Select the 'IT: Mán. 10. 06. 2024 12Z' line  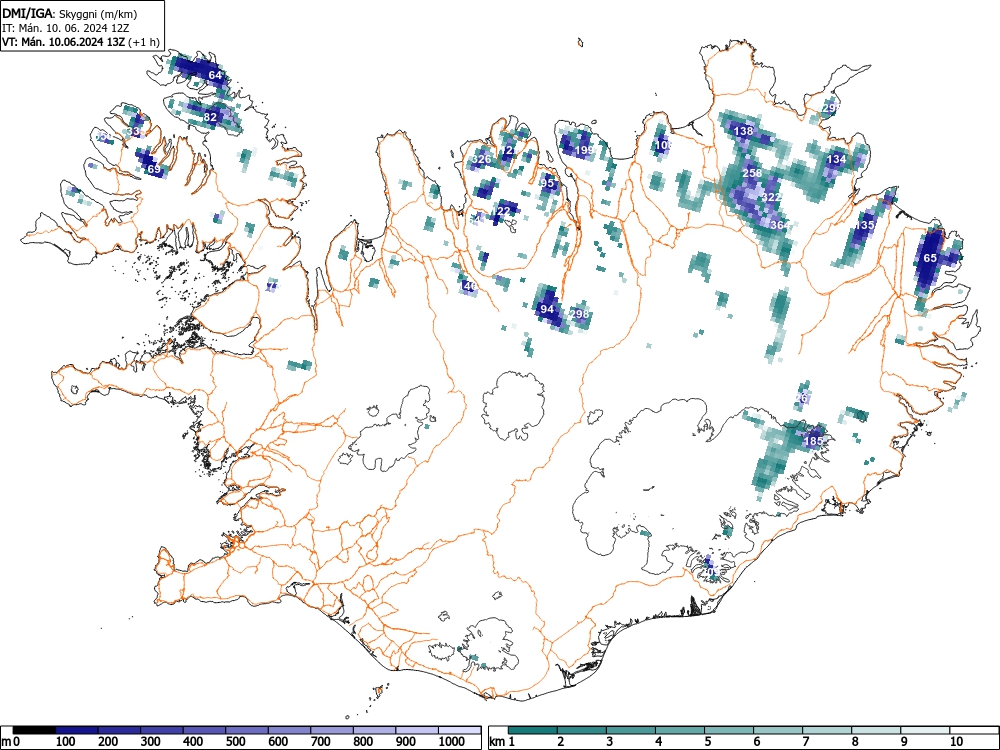point(66,28)
